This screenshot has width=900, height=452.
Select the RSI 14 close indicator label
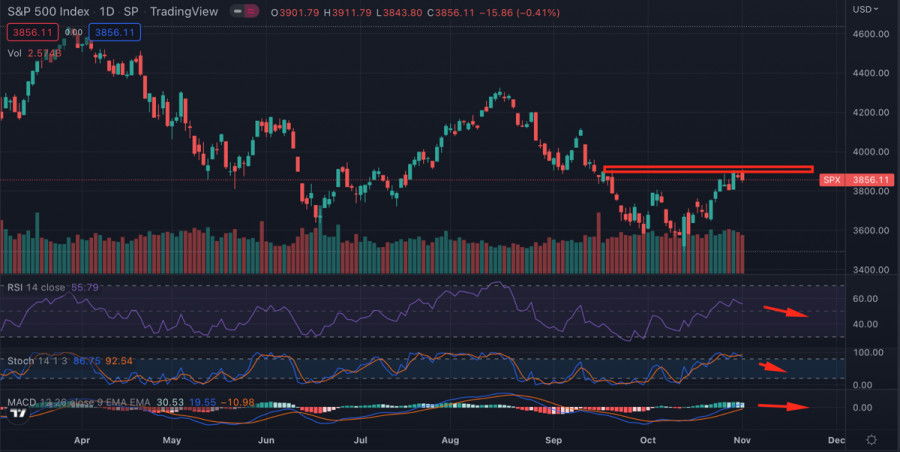coord(33,288)
